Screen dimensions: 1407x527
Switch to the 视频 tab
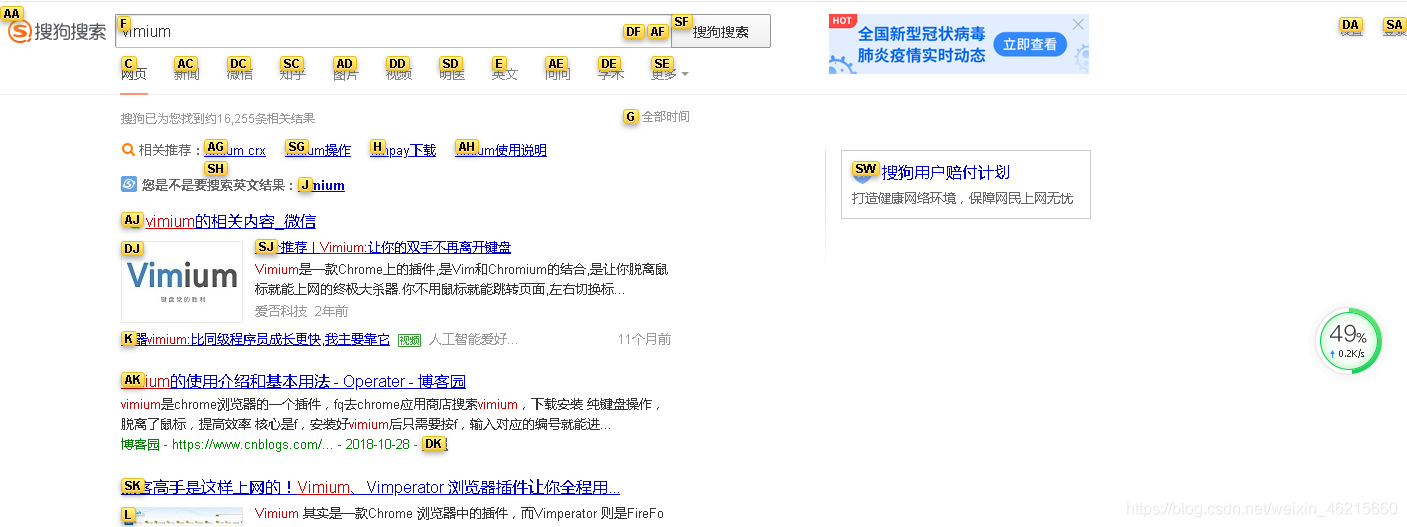[x=399, y=74]
